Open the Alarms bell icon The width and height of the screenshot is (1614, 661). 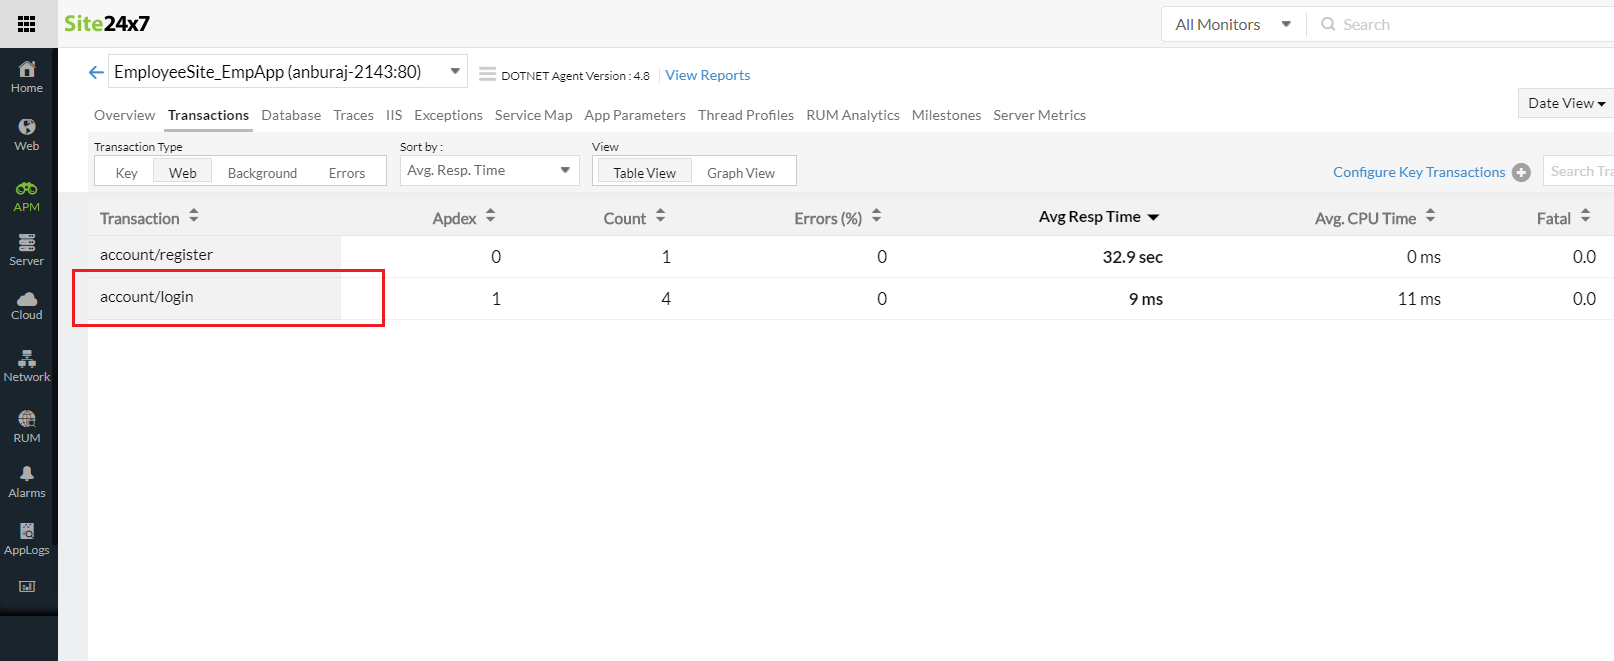(x=27, y=481)
